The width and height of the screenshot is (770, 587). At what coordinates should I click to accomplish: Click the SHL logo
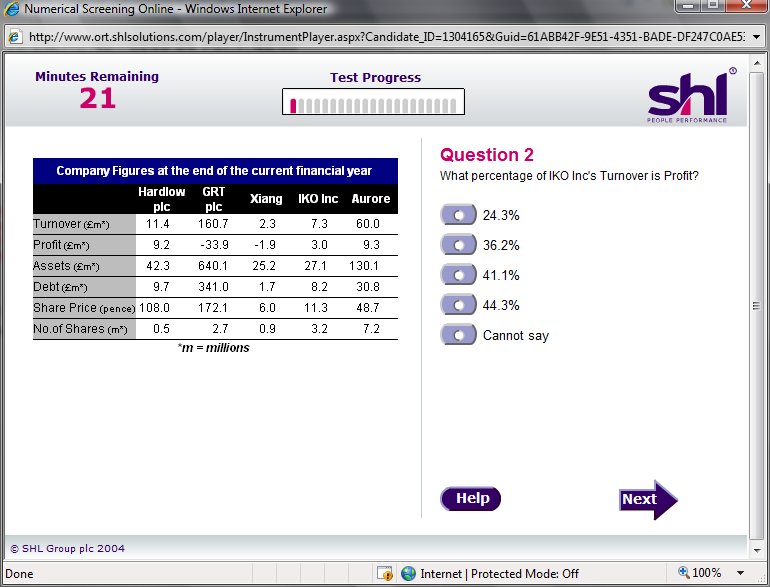[691, 96]
